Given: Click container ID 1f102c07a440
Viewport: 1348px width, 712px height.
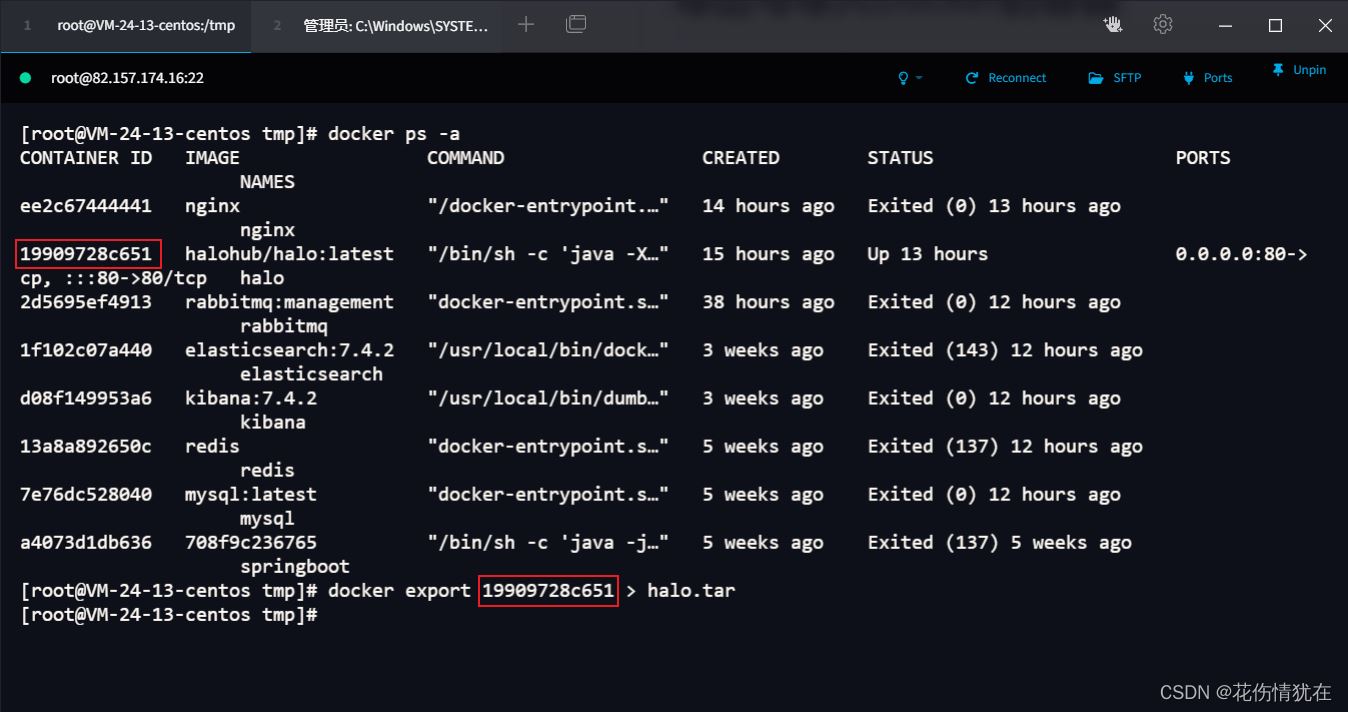Looking at the screenshot, I should pyautogui.click(x=86, y=350).
